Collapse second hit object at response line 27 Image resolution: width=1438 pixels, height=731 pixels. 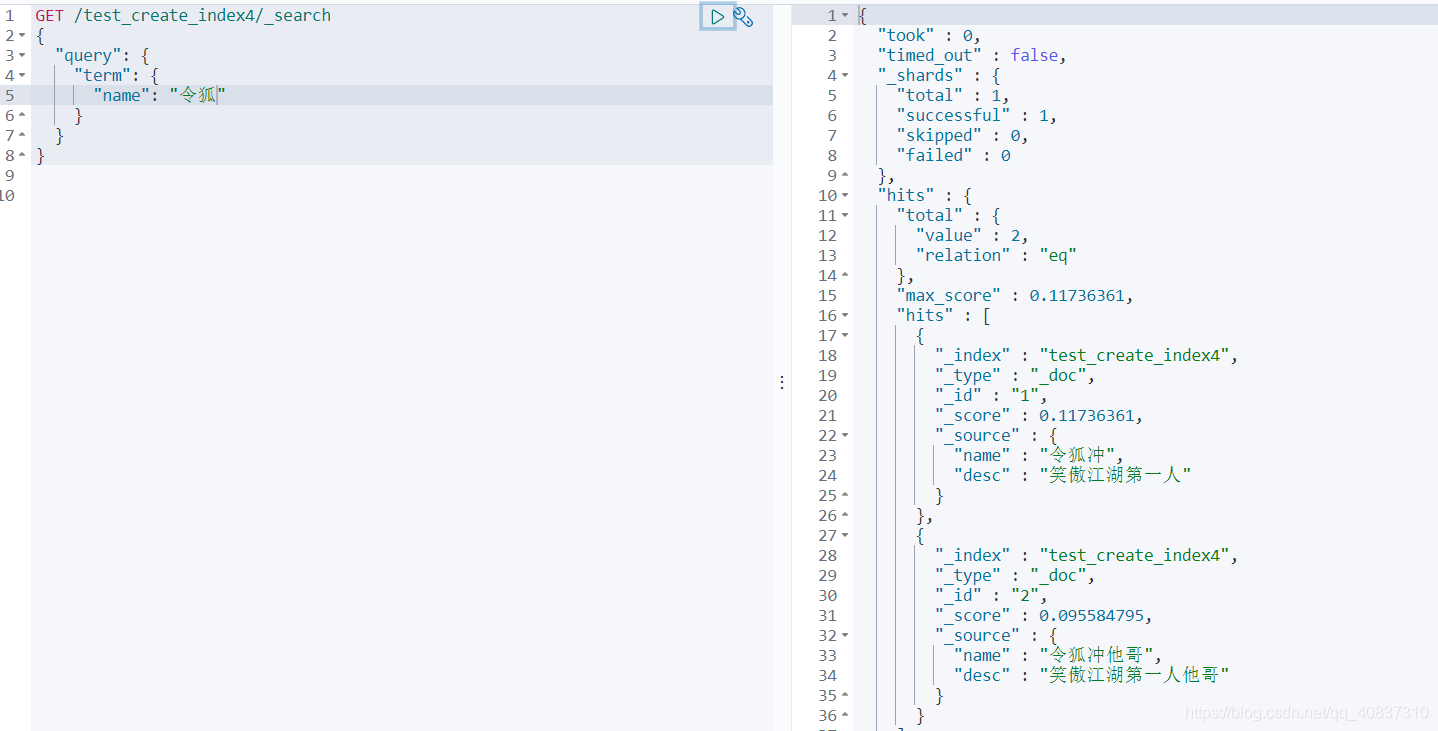point(845,536)
